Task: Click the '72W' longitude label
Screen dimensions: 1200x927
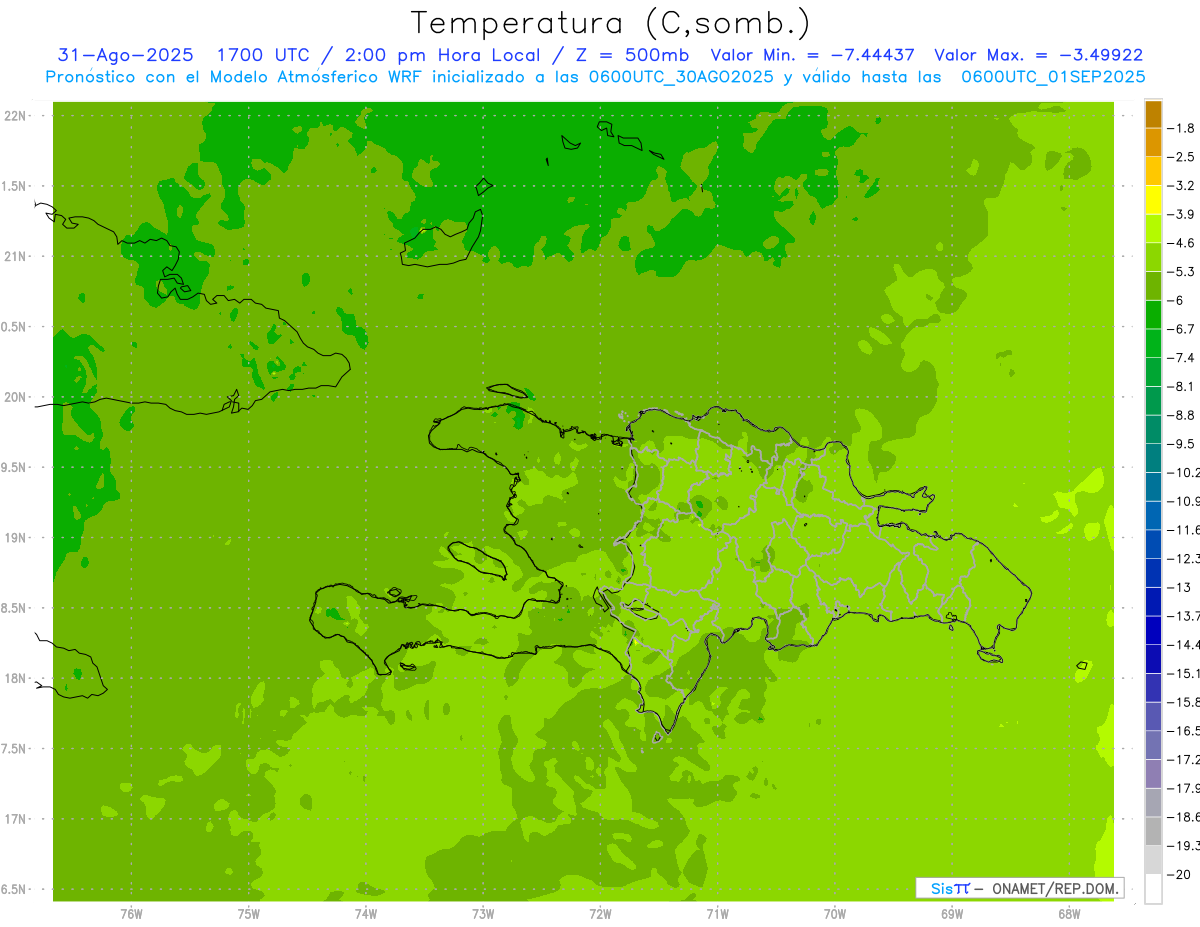Action: point(600,914)
